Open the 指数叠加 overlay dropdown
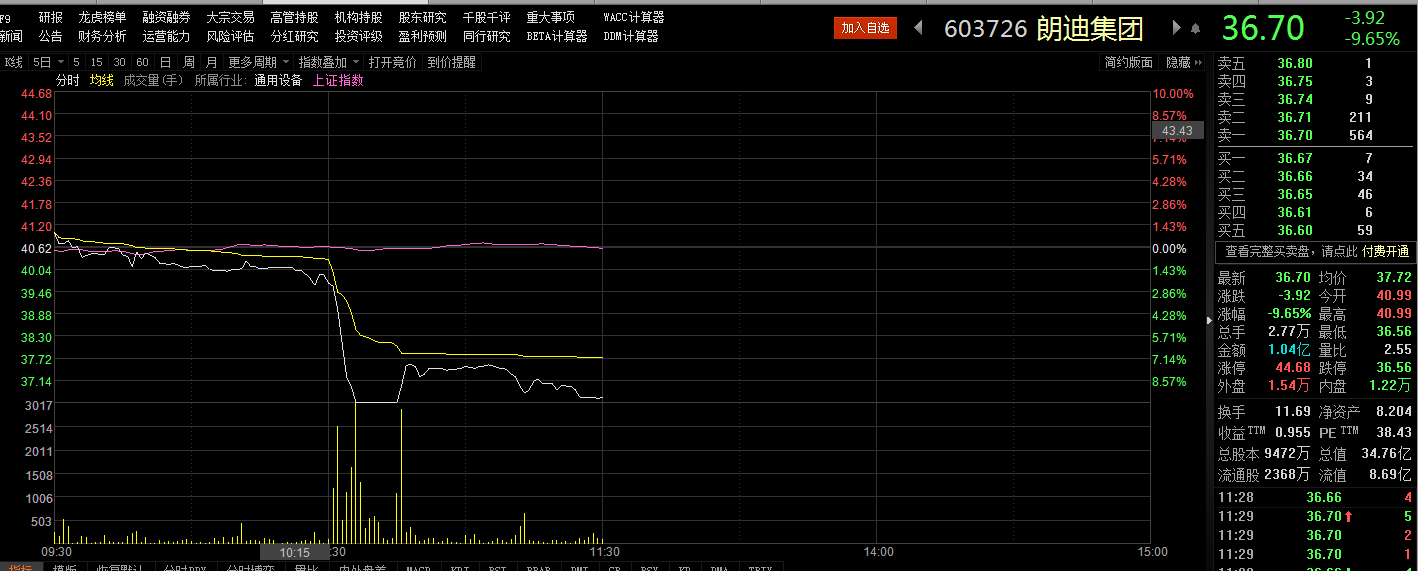This screenshot has height=571, width=1418. point(328,62)
